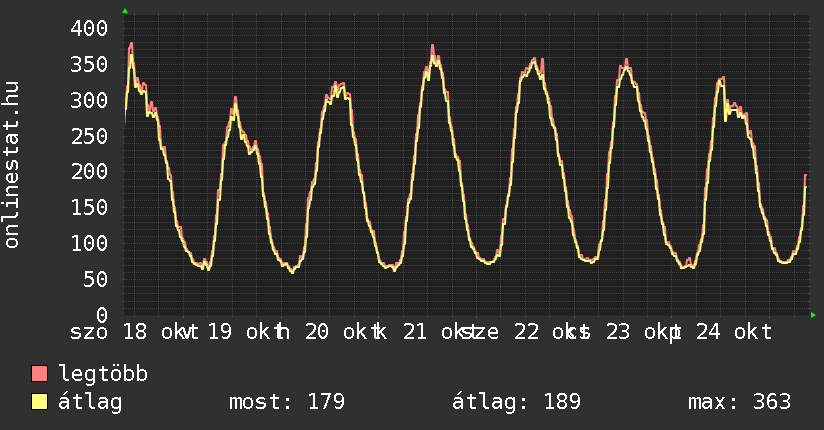
Task: Click the 400 label on the y-axis
Action: point(89,28)
